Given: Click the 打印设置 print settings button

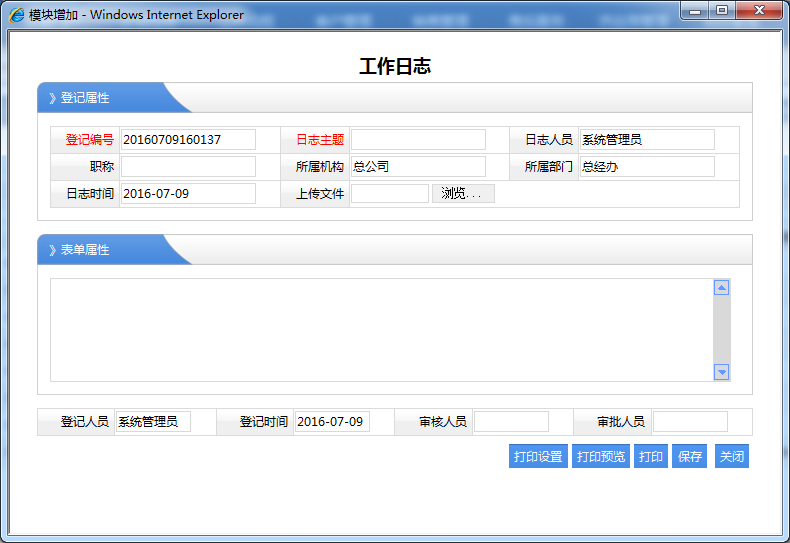Looking at the screenshot, I should tap(538, 457).
